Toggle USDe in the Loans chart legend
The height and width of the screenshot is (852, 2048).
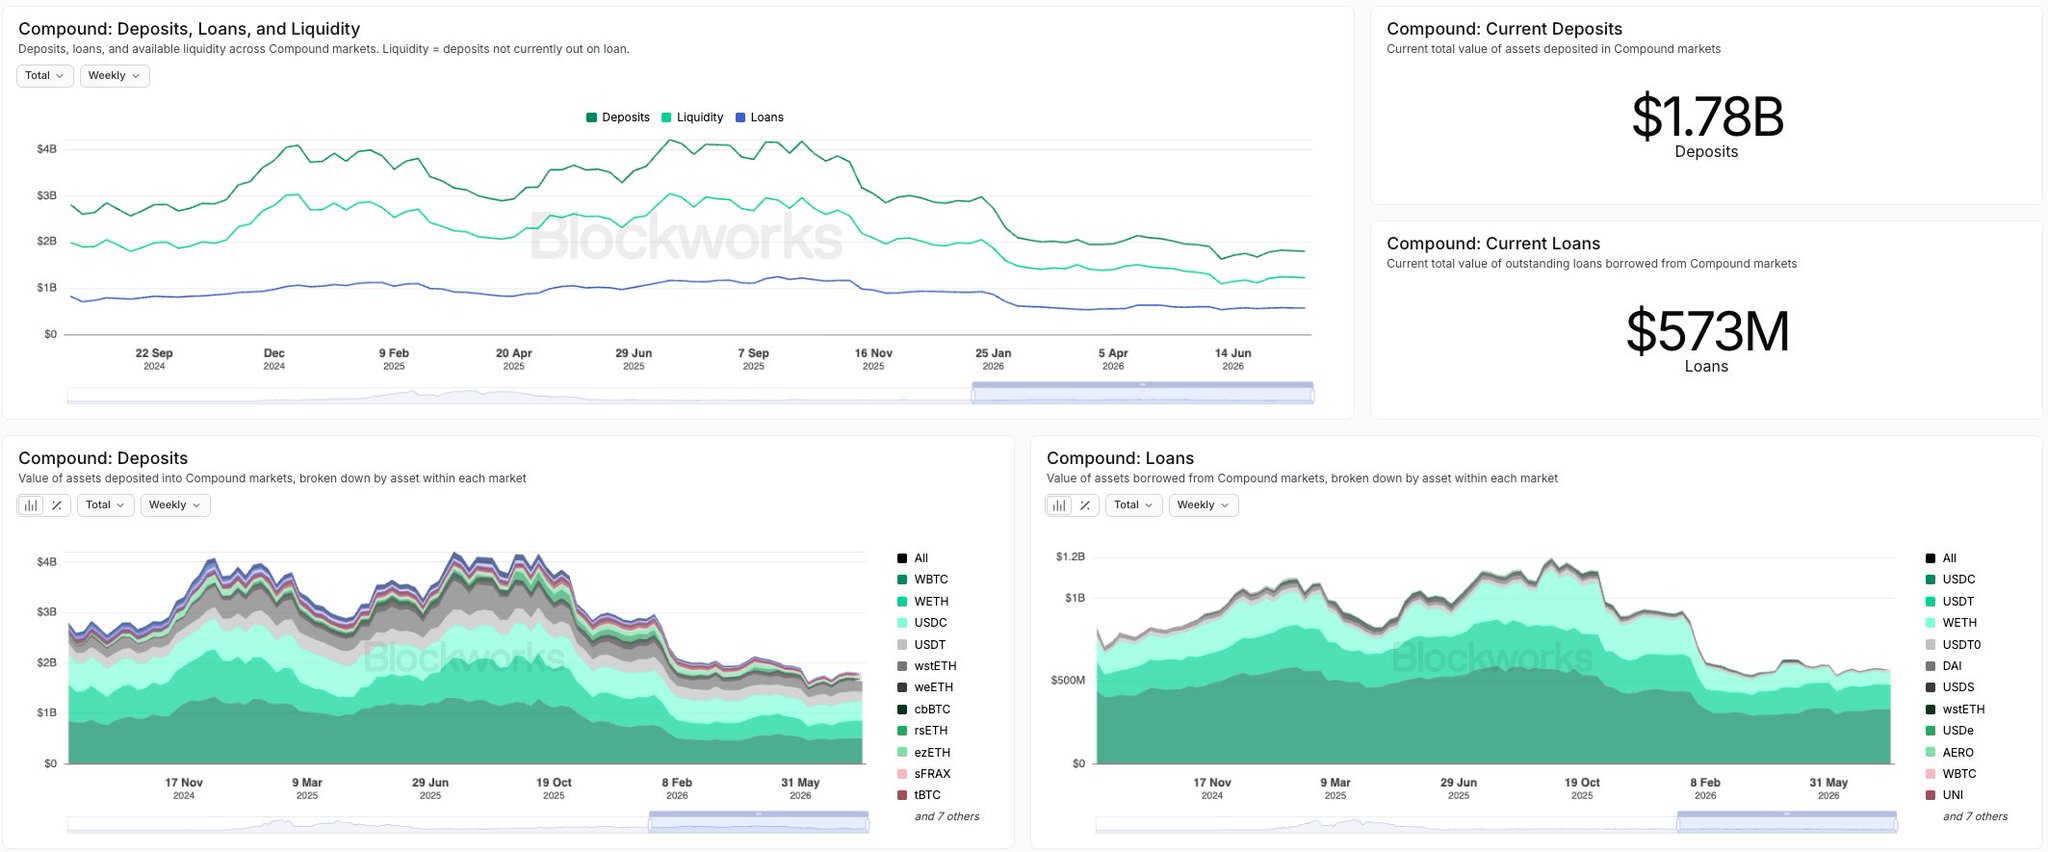1950,731
